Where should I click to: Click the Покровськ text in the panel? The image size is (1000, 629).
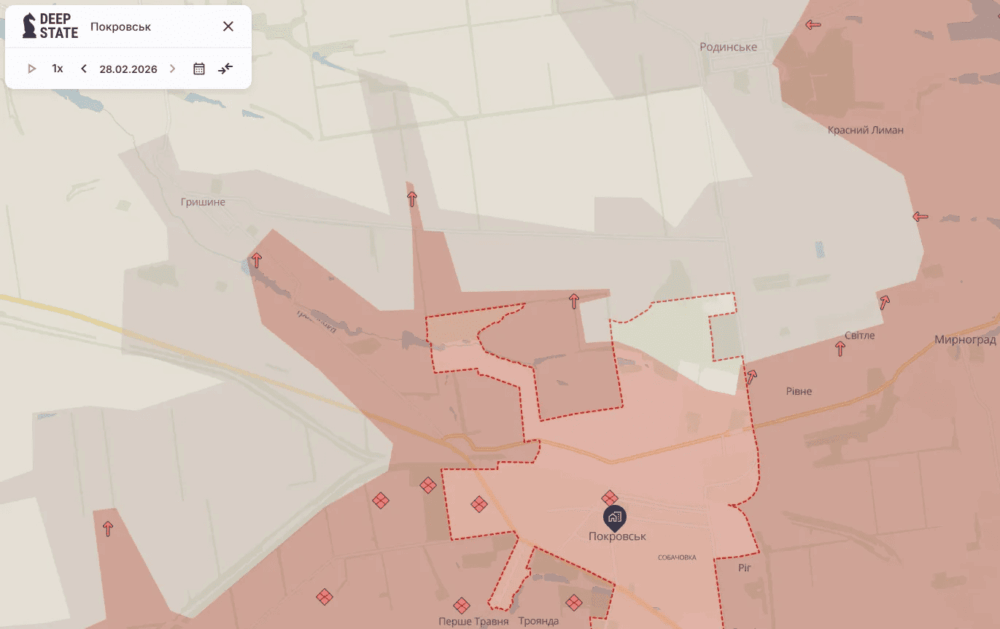click(121, 27)
